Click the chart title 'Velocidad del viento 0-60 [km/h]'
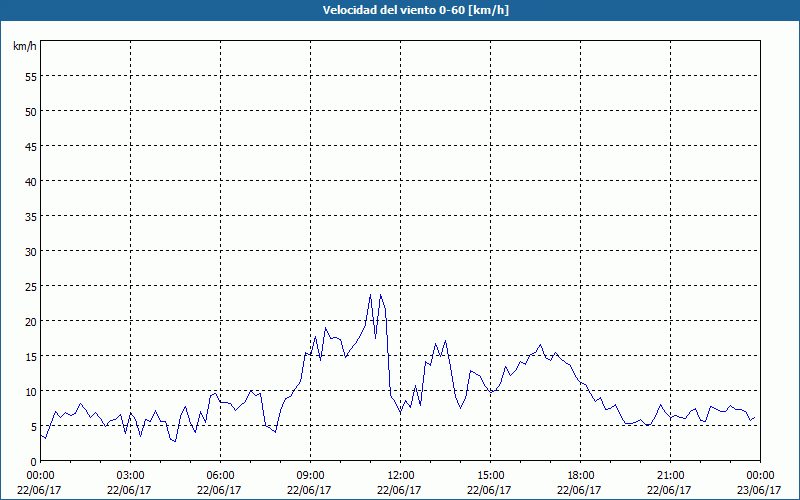This screenshot has height=500, width=800. [x=416, y=10]
